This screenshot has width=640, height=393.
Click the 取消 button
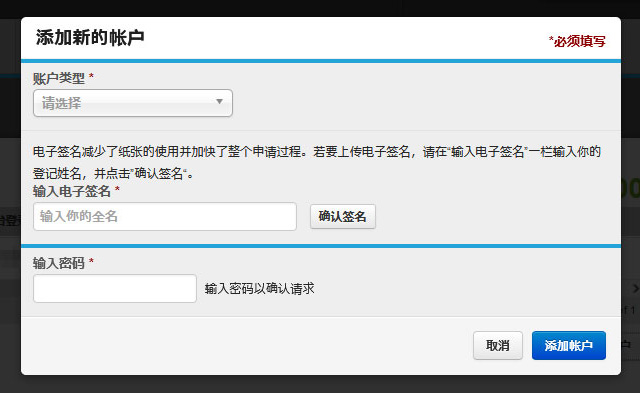click(x=498, y=345)
